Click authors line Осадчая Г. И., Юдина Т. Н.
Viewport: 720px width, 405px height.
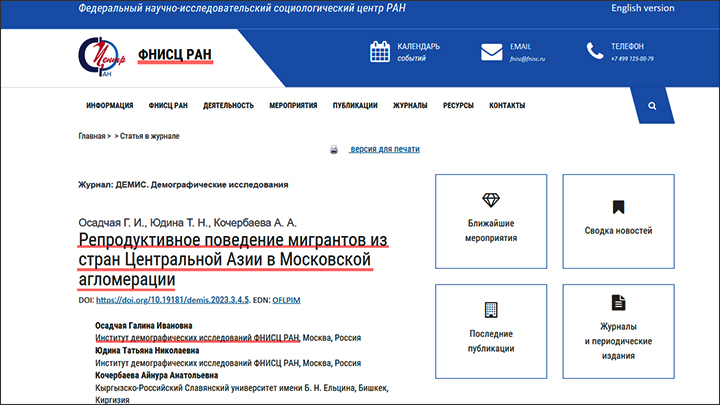click(x=187, y=223)
